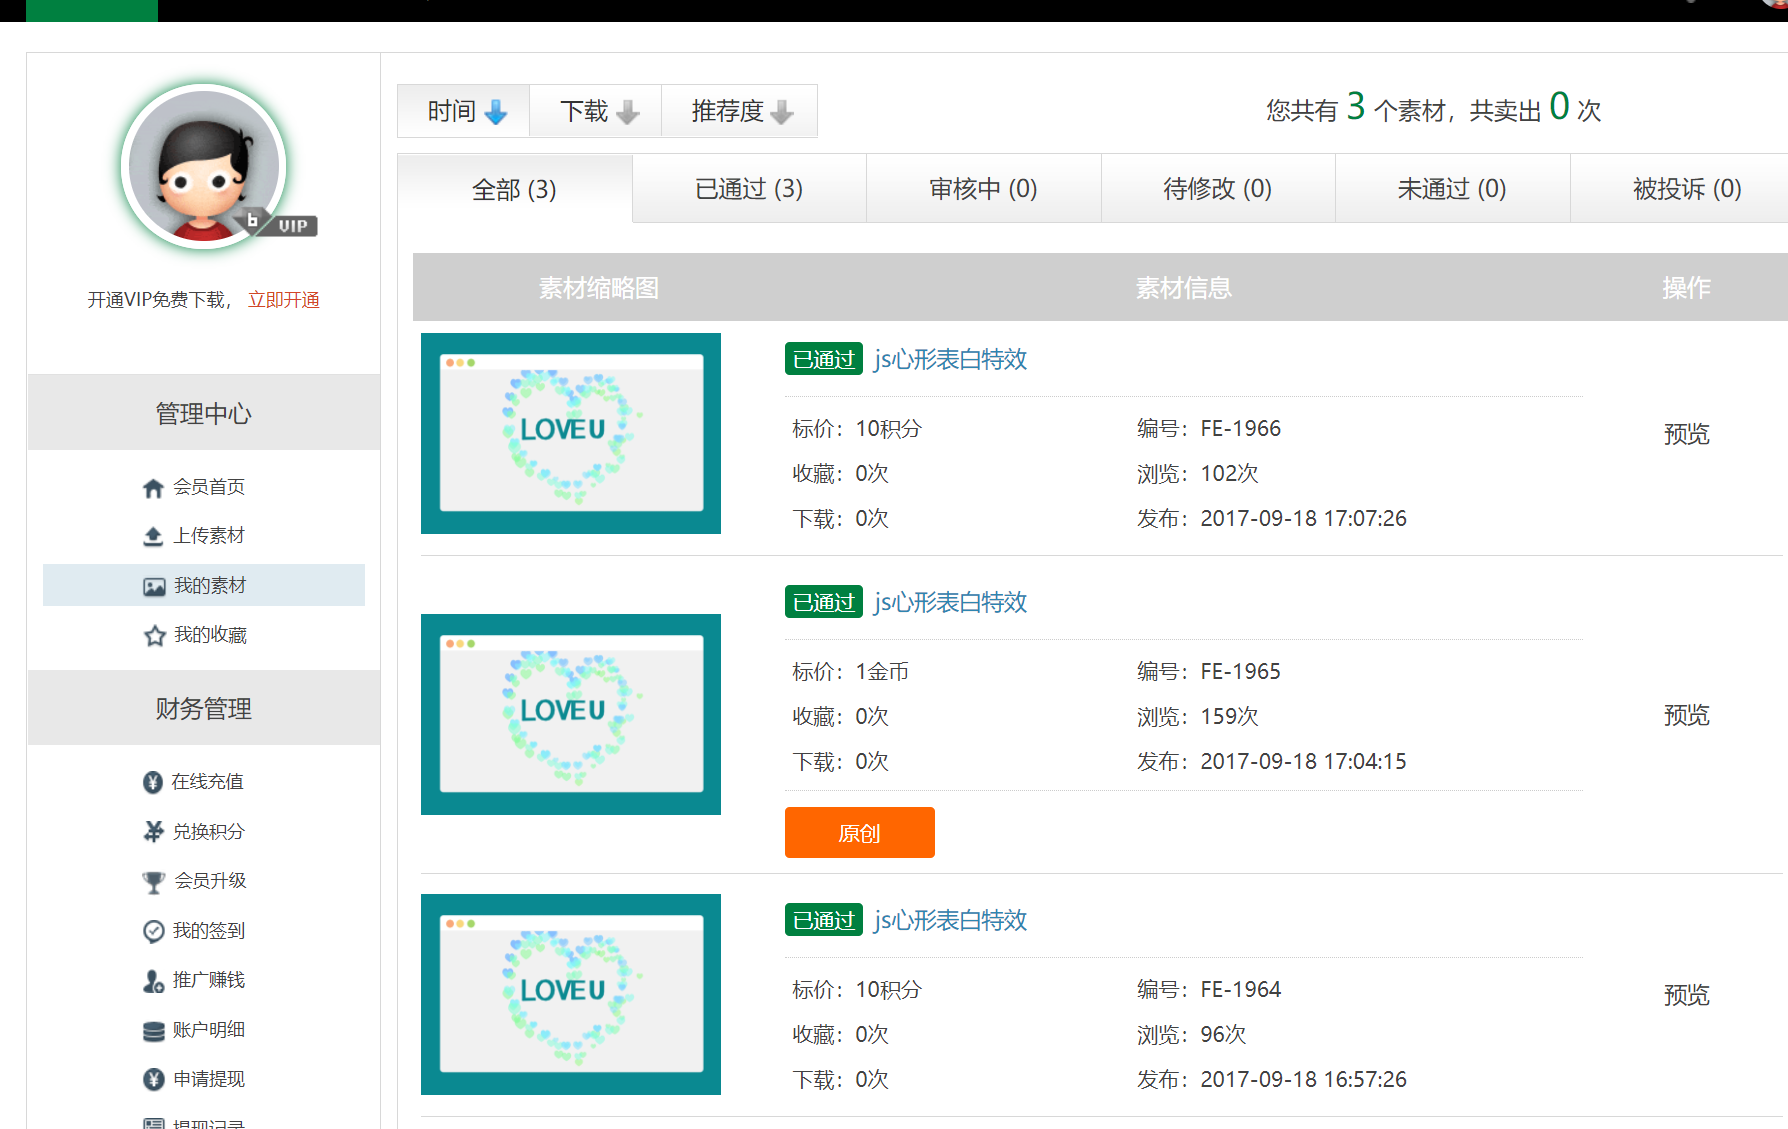Open 兑换积分 via the exchange icon
The height and width of the screenshot is (1129, 1788).
pos(152,831)
